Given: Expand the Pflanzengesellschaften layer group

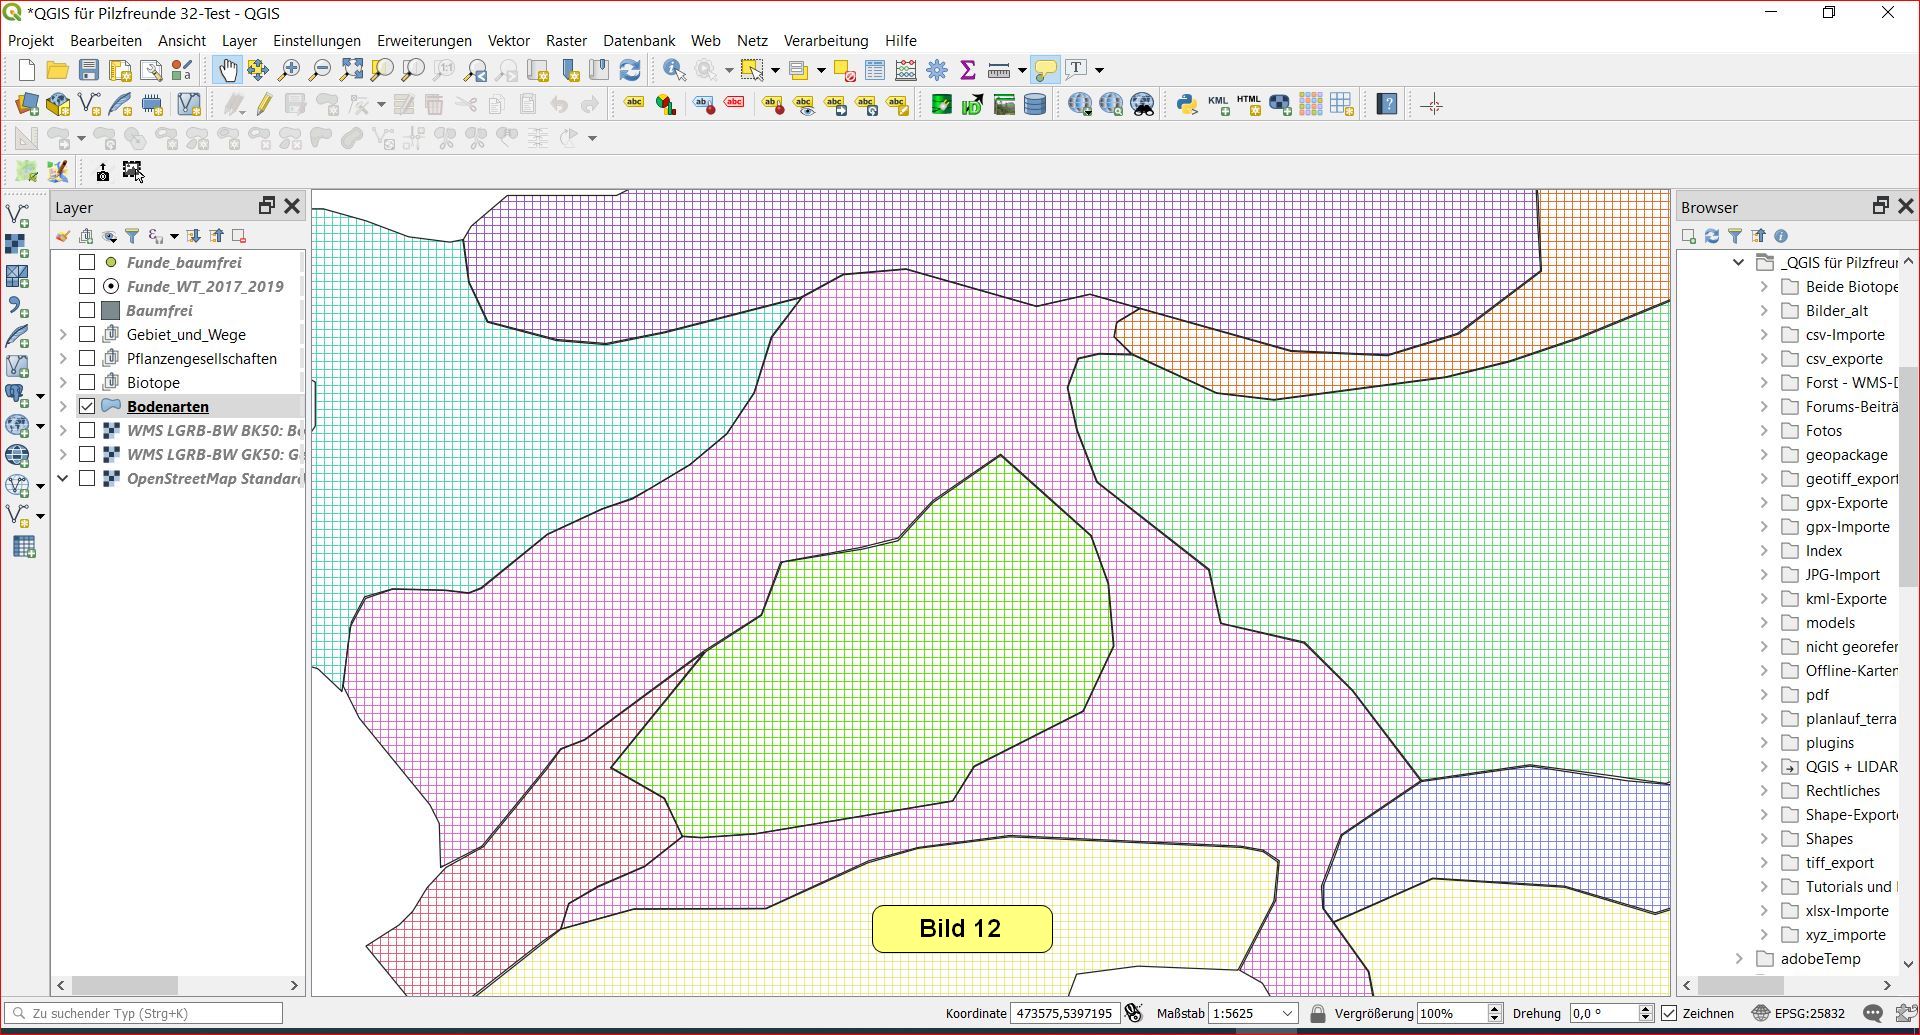Looking at the screenshot, I should 63,358.
